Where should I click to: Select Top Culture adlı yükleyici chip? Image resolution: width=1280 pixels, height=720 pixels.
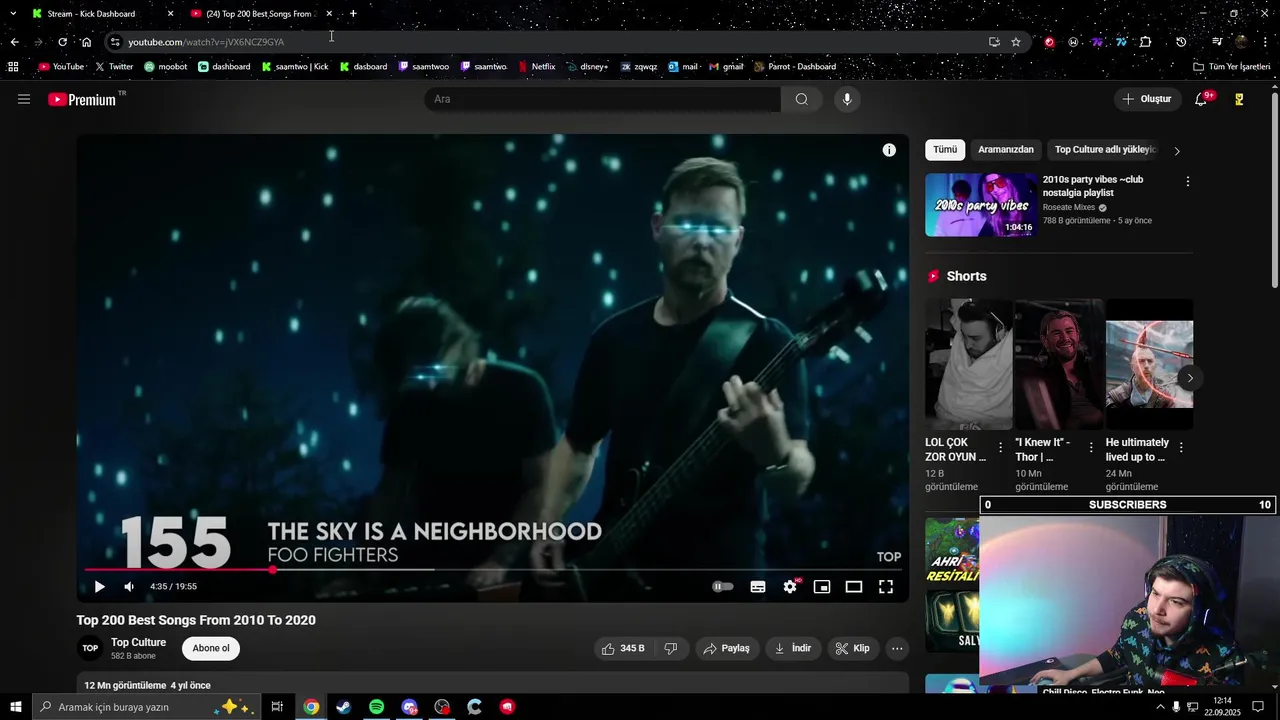(x=1105, y=150)
